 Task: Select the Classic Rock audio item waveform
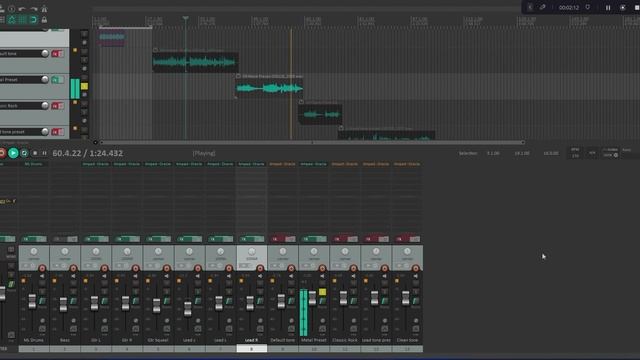click(321, 115)
